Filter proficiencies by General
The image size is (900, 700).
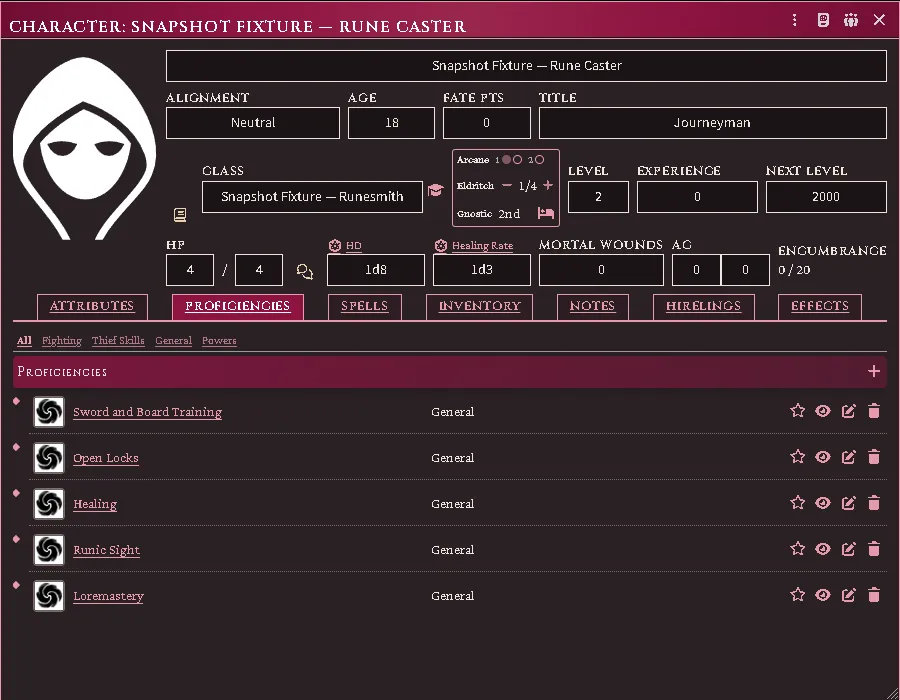coord(173,341)
